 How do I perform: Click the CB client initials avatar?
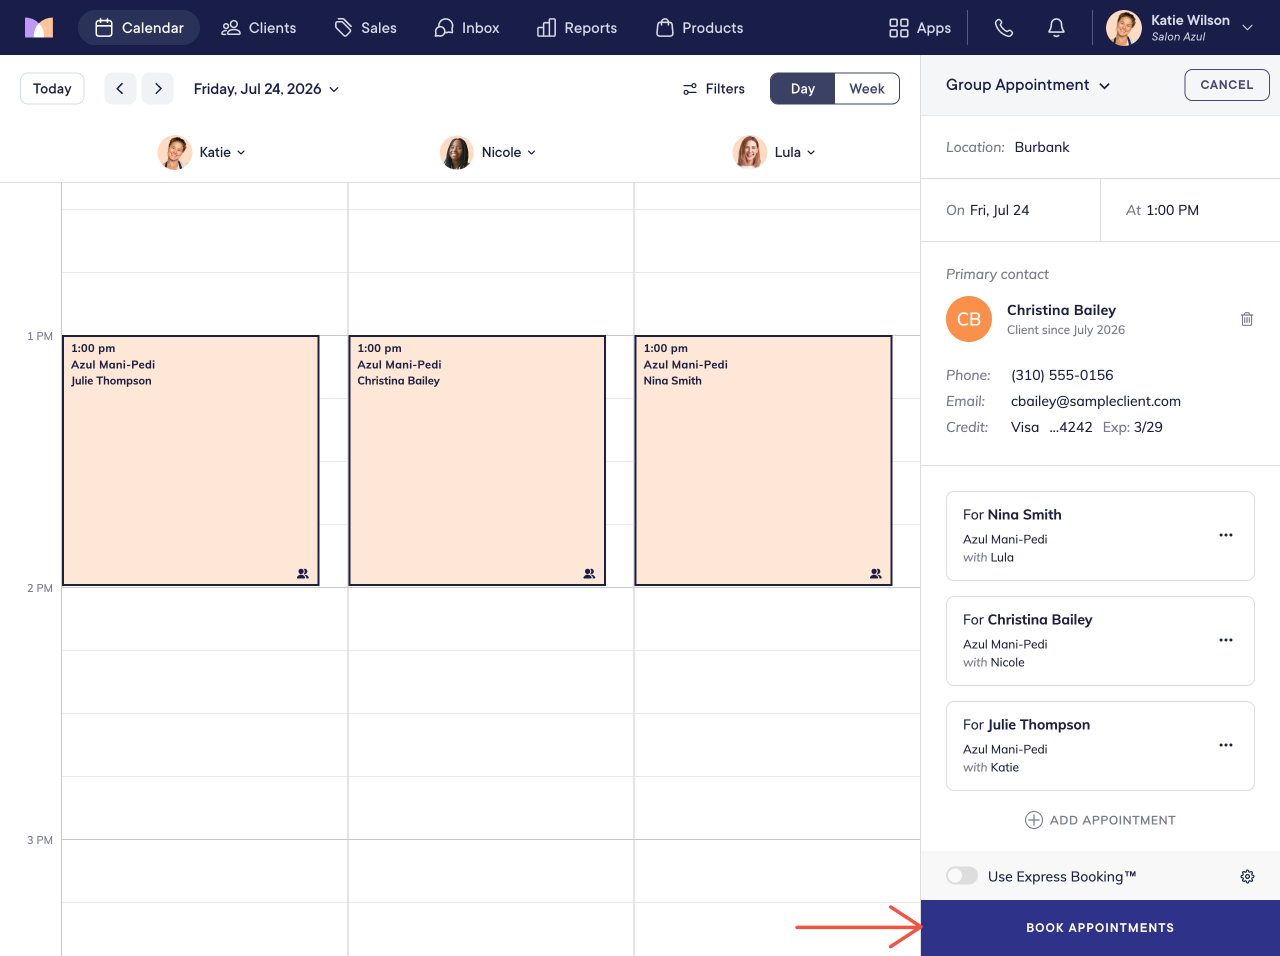[x=969, y=319]
